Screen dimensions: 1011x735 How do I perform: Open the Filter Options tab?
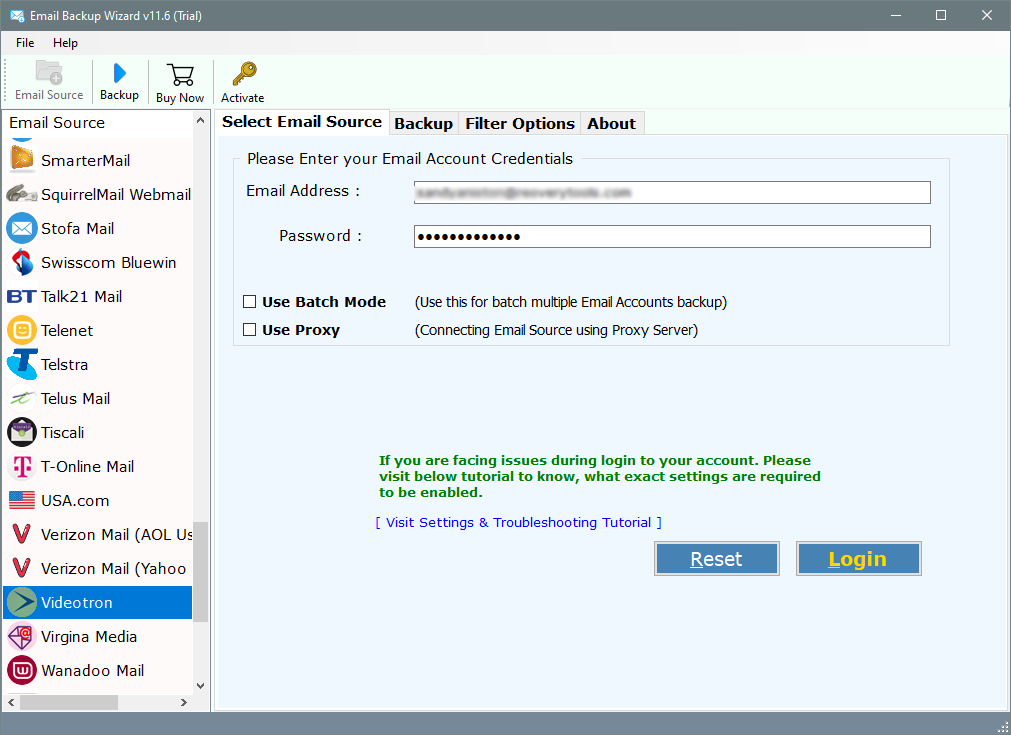(520, 124)
